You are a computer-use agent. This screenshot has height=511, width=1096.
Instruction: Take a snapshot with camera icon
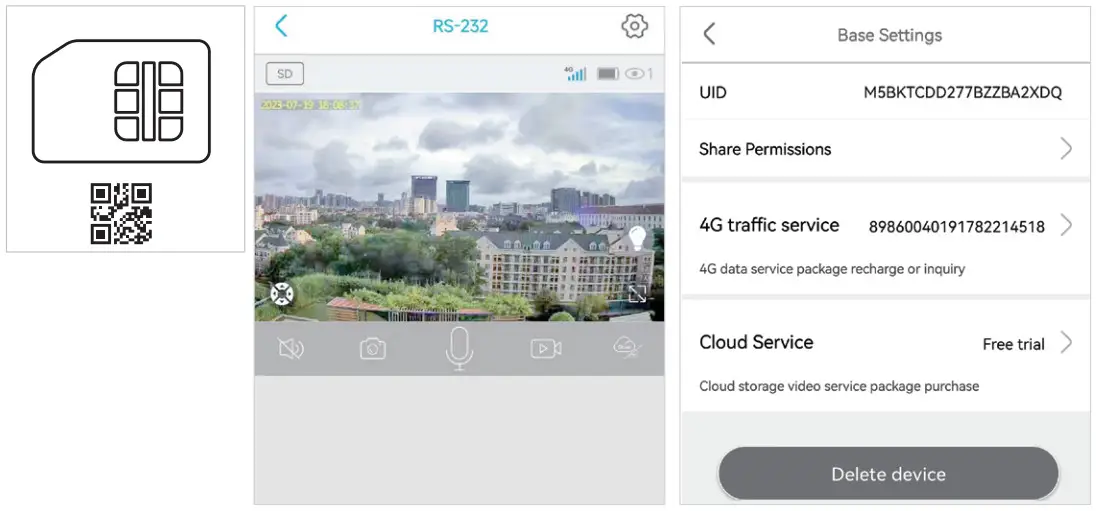(x=373, y=348)
